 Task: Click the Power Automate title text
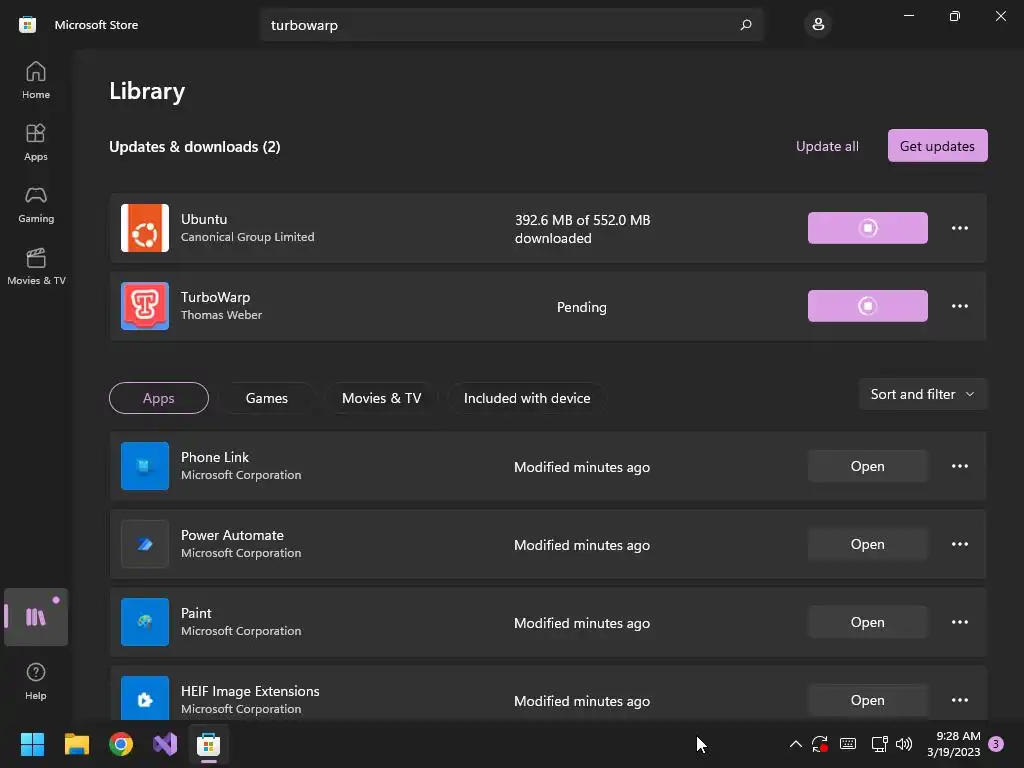[x=232, y=535]
